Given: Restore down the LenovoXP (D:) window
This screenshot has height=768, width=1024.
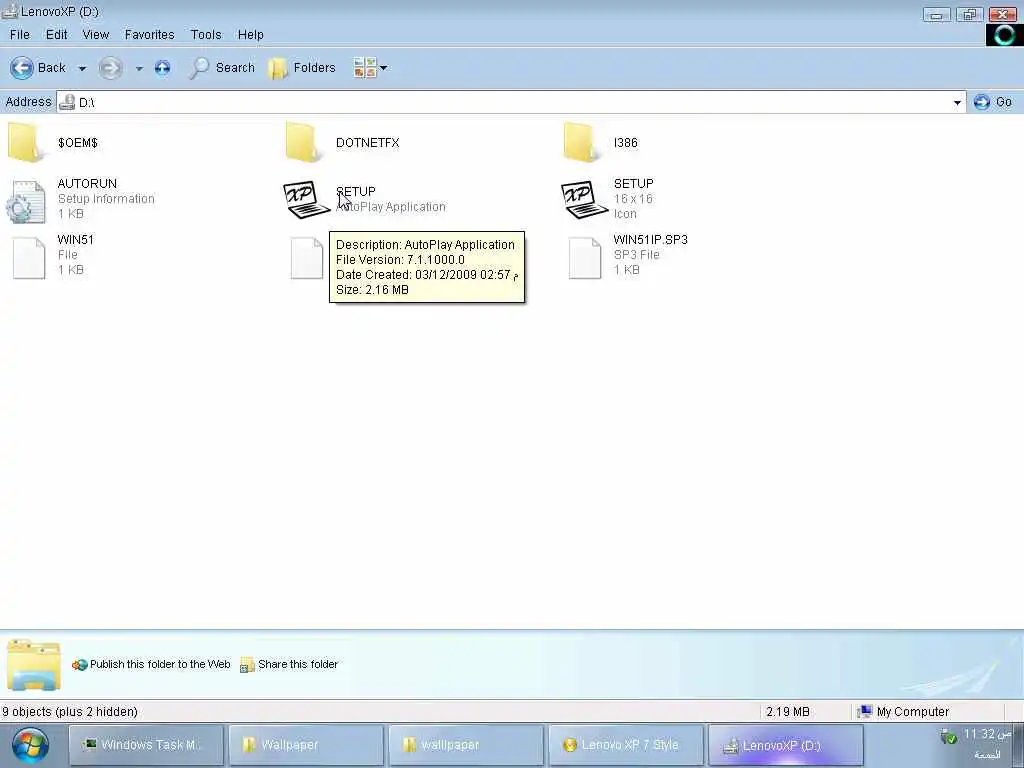Looking at the screenshot, I should 970,14.
